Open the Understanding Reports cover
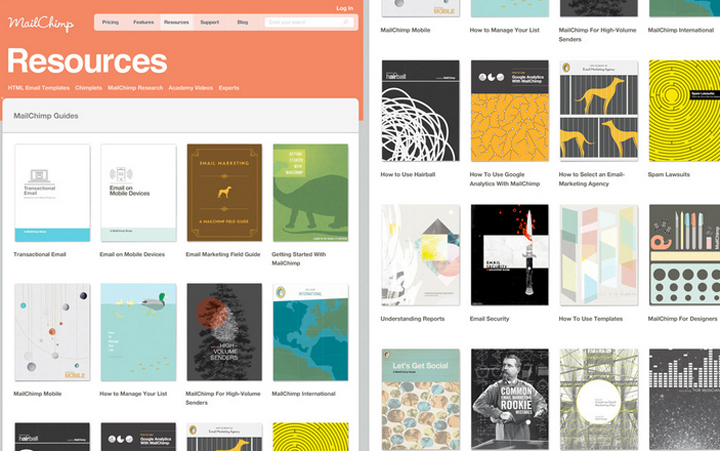The height and width of the screenshot is (451, 720). [420, 255]
